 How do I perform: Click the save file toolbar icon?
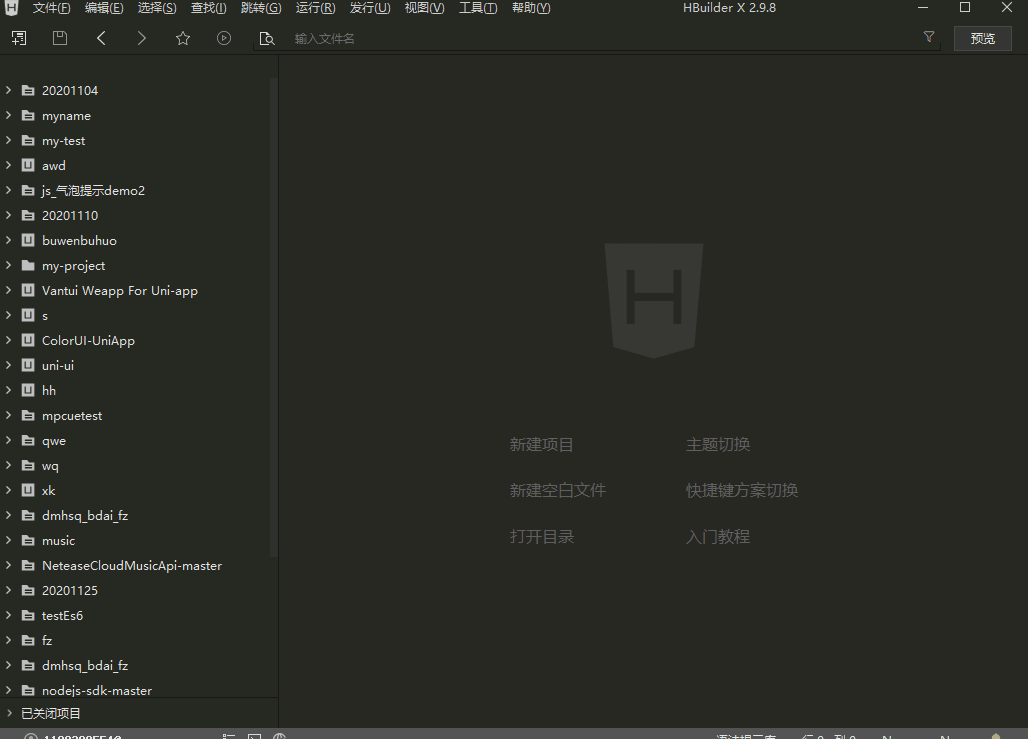click(x=60, y=38)
